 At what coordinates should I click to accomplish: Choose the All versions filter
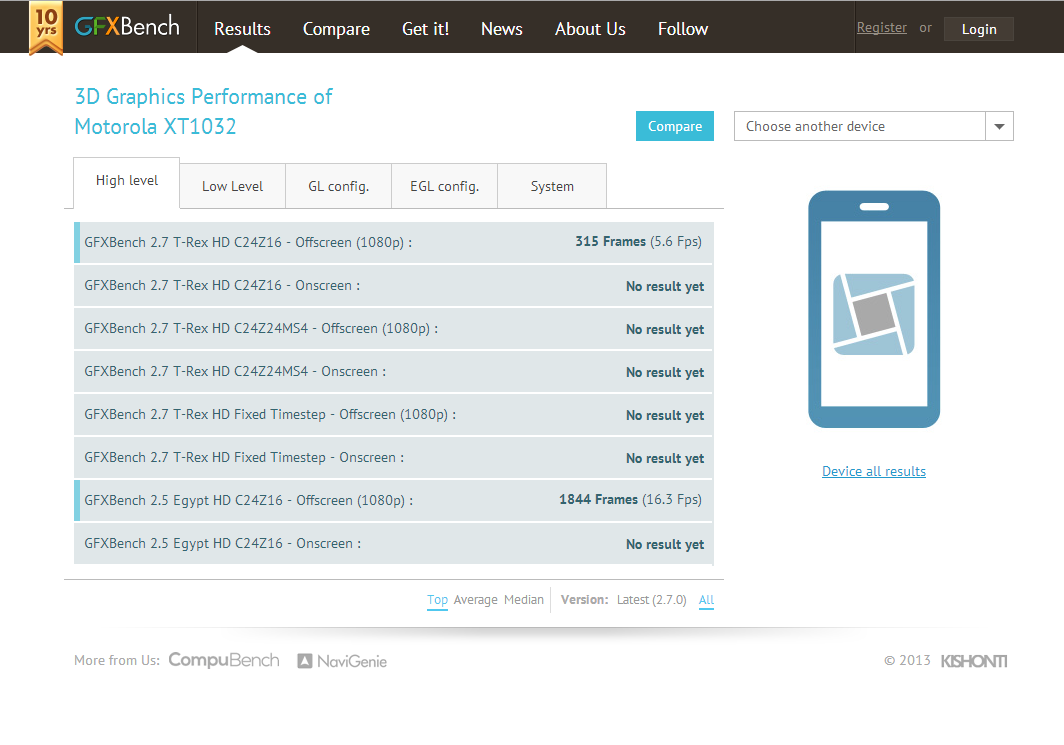tap(706, 600)
